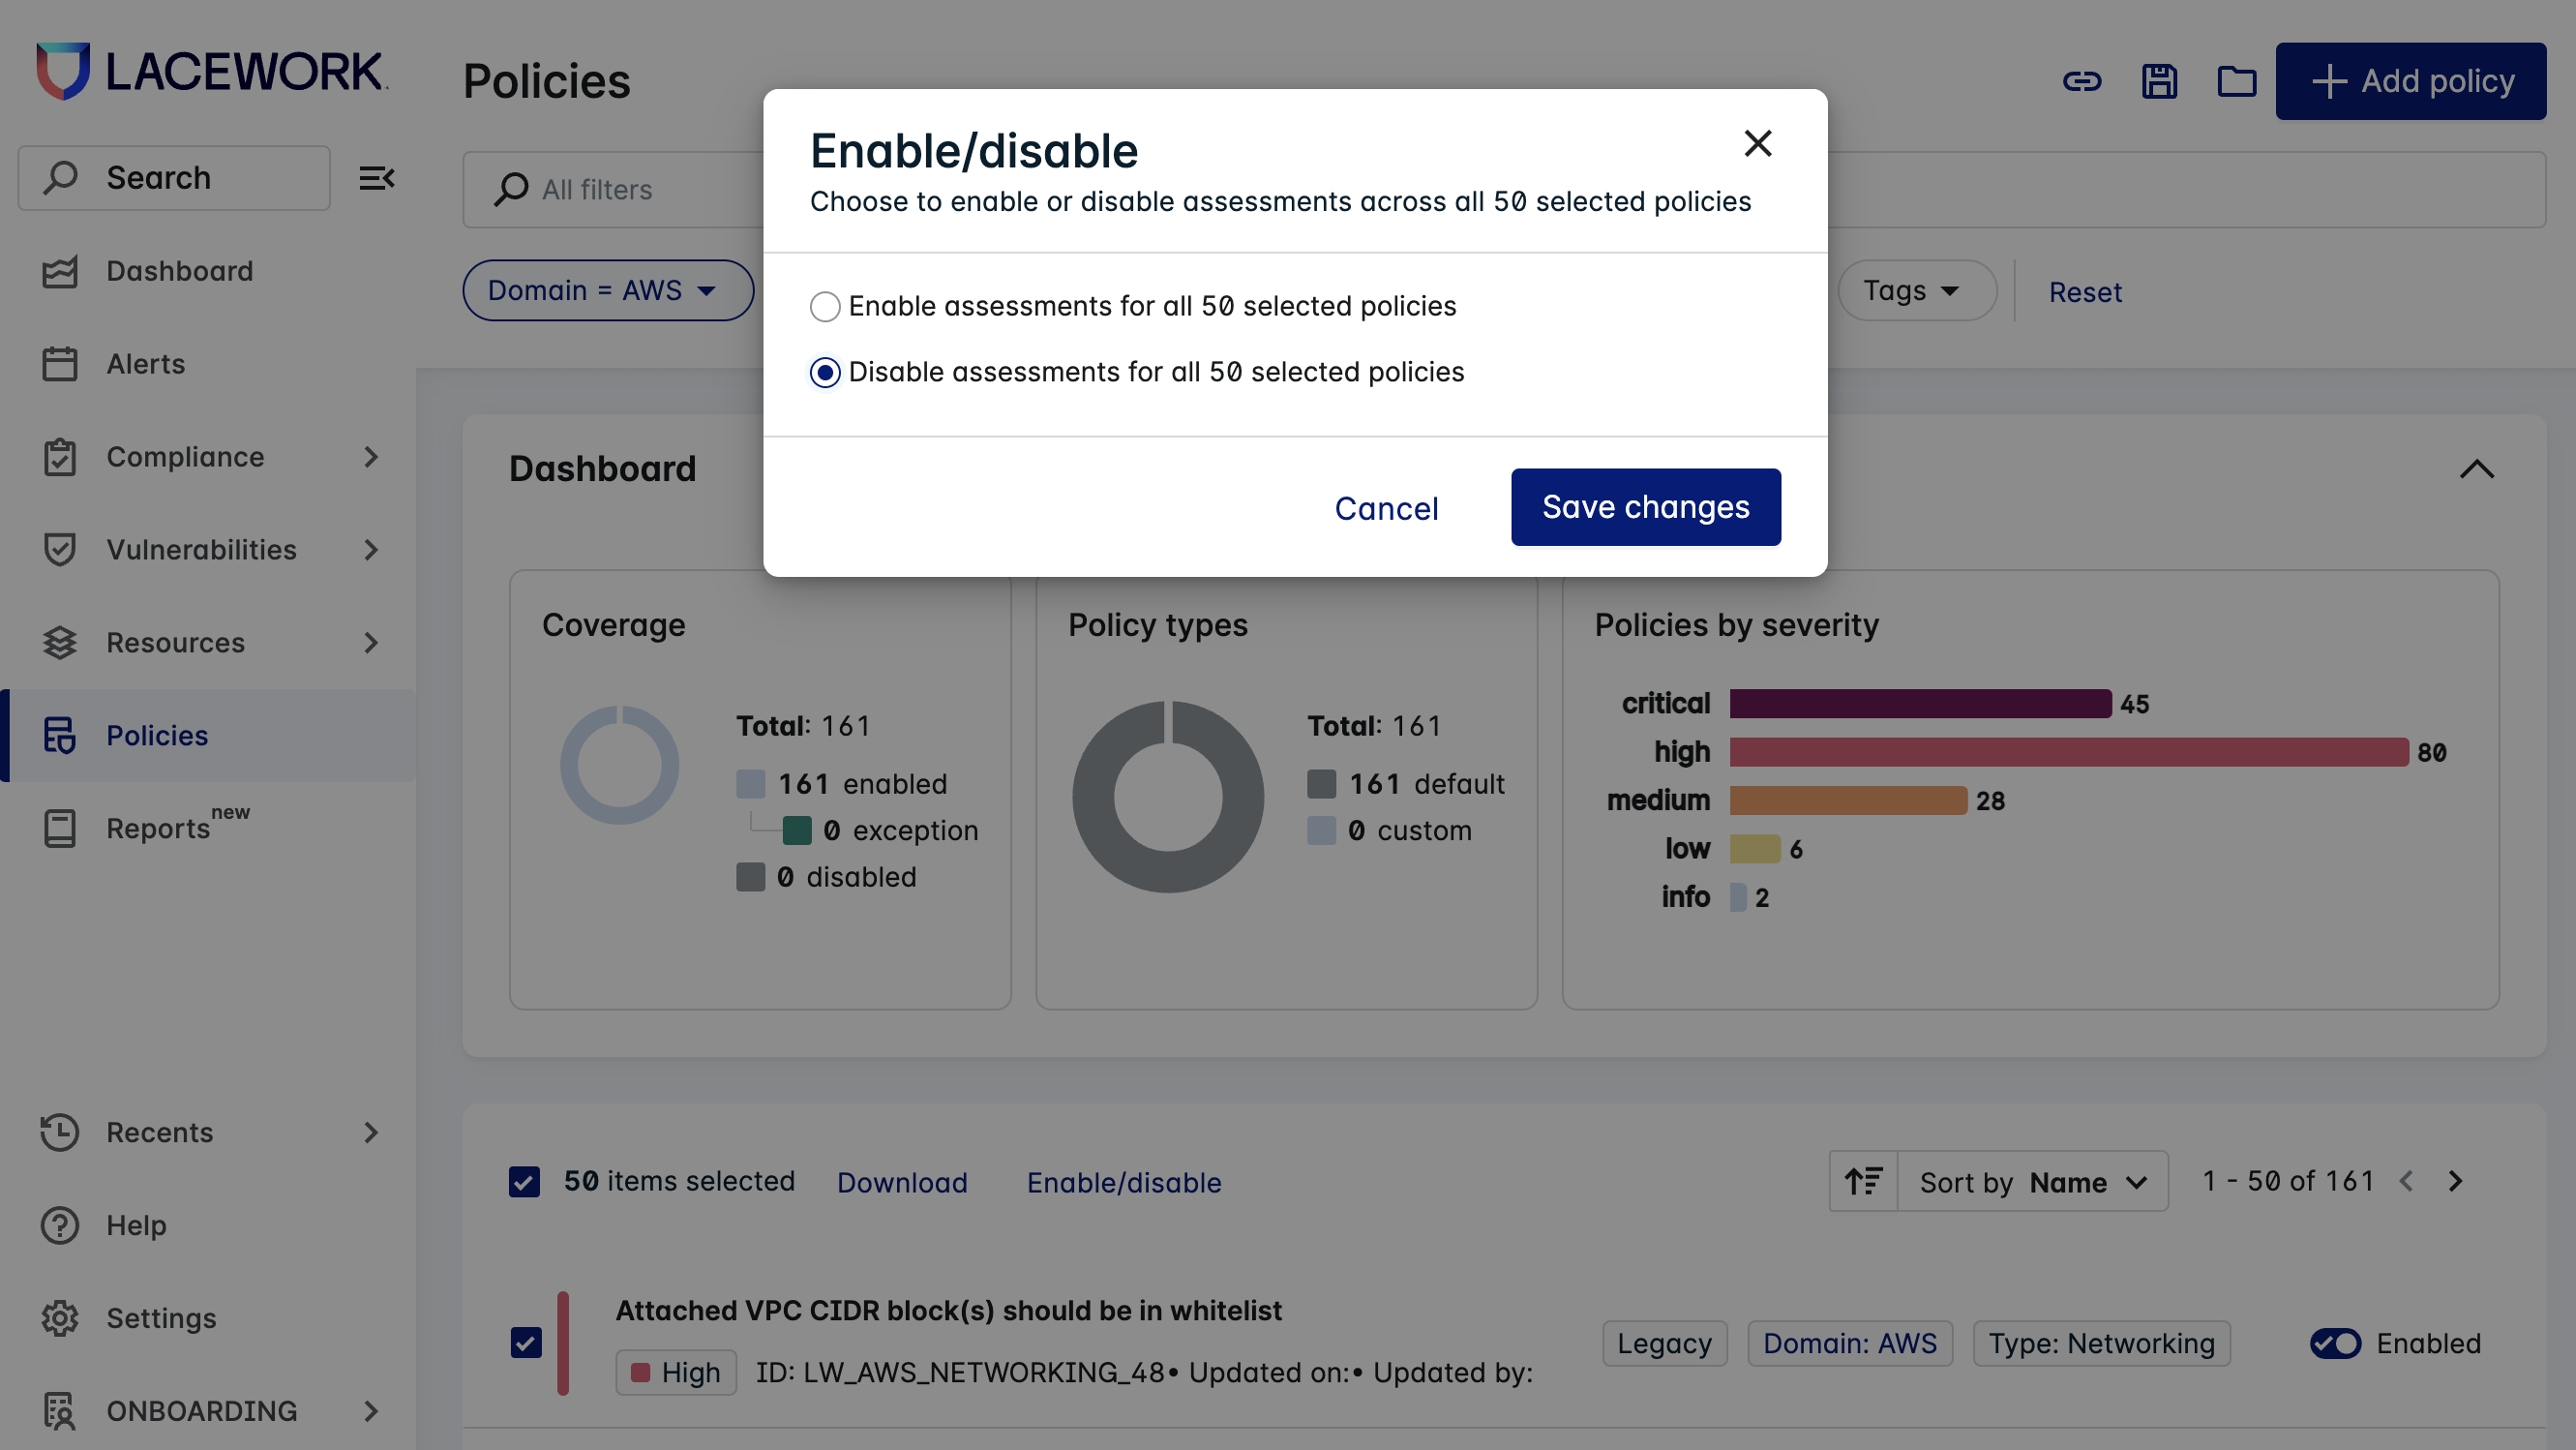The height and width of the screenshot is (1450, 2576).
Task: Click the copy-link icon near Add policy
Action: [2082, 82]
